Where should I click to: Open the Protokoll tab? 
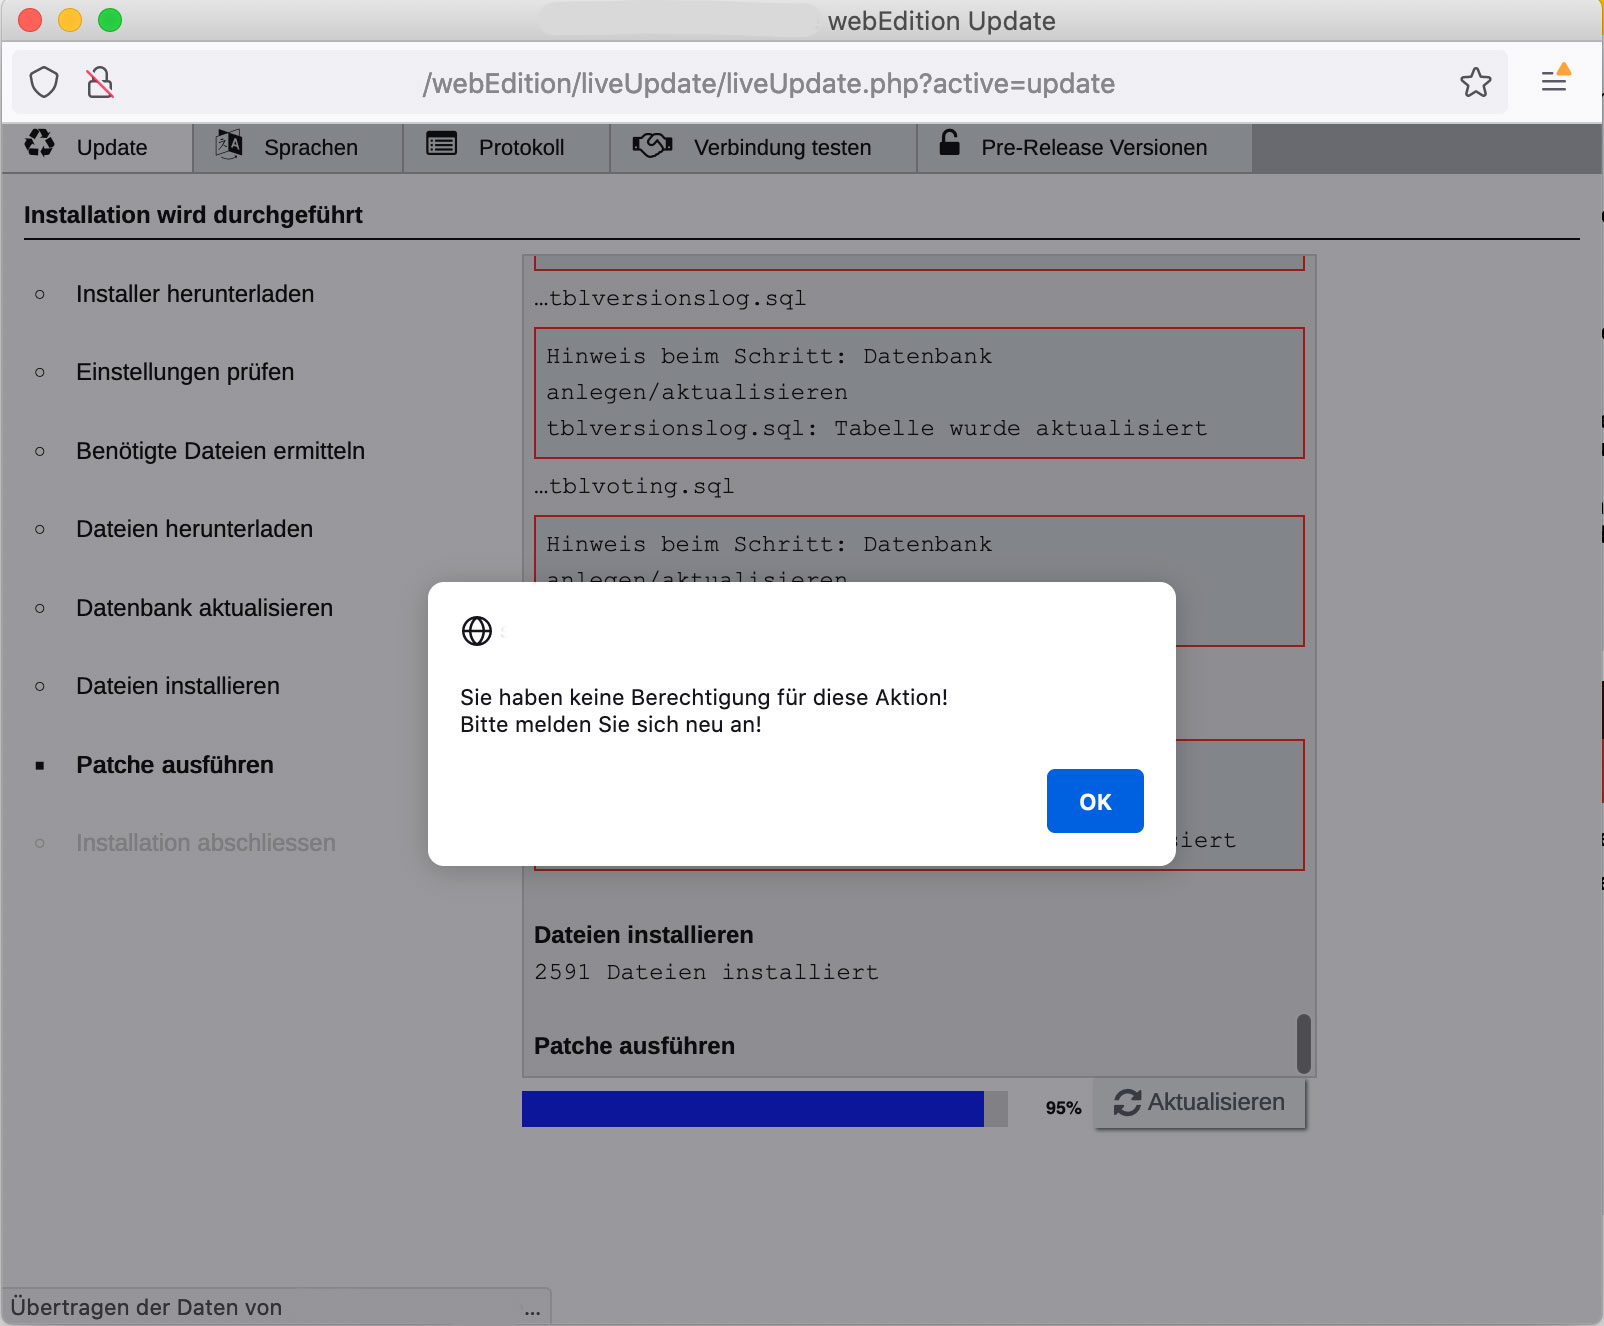(x=507, y=147)
